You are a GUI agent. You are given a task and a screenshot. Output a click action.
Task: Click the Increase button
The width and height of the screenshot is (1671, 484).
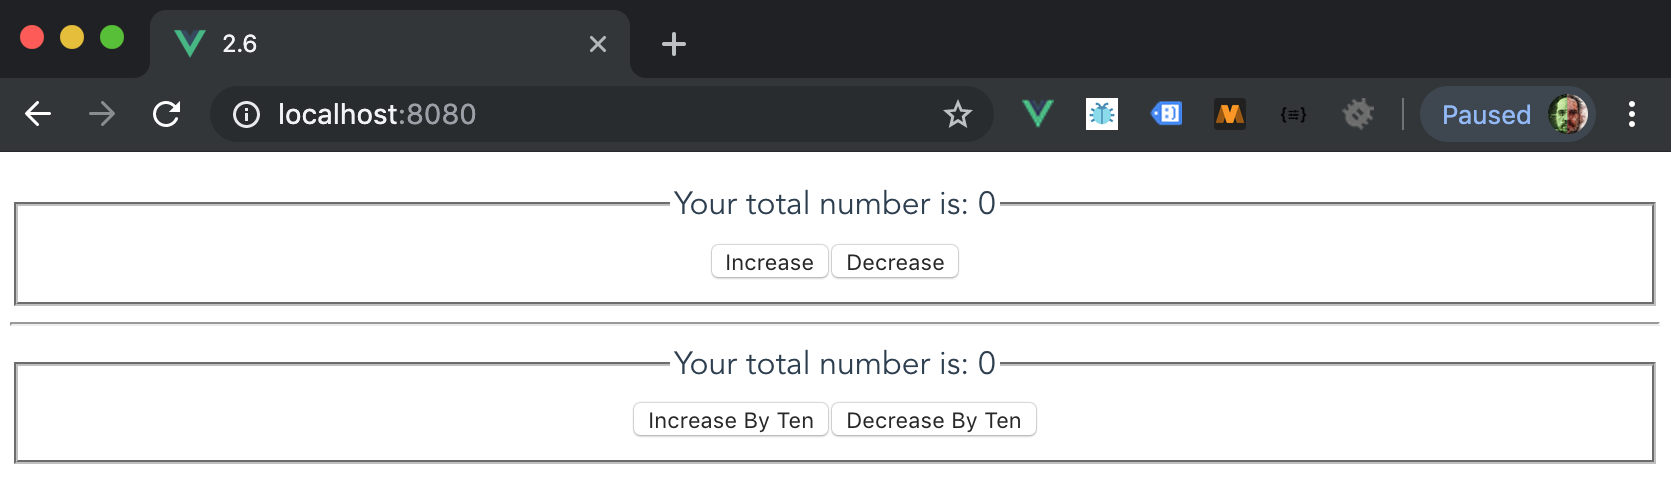(x=770, y=262)
